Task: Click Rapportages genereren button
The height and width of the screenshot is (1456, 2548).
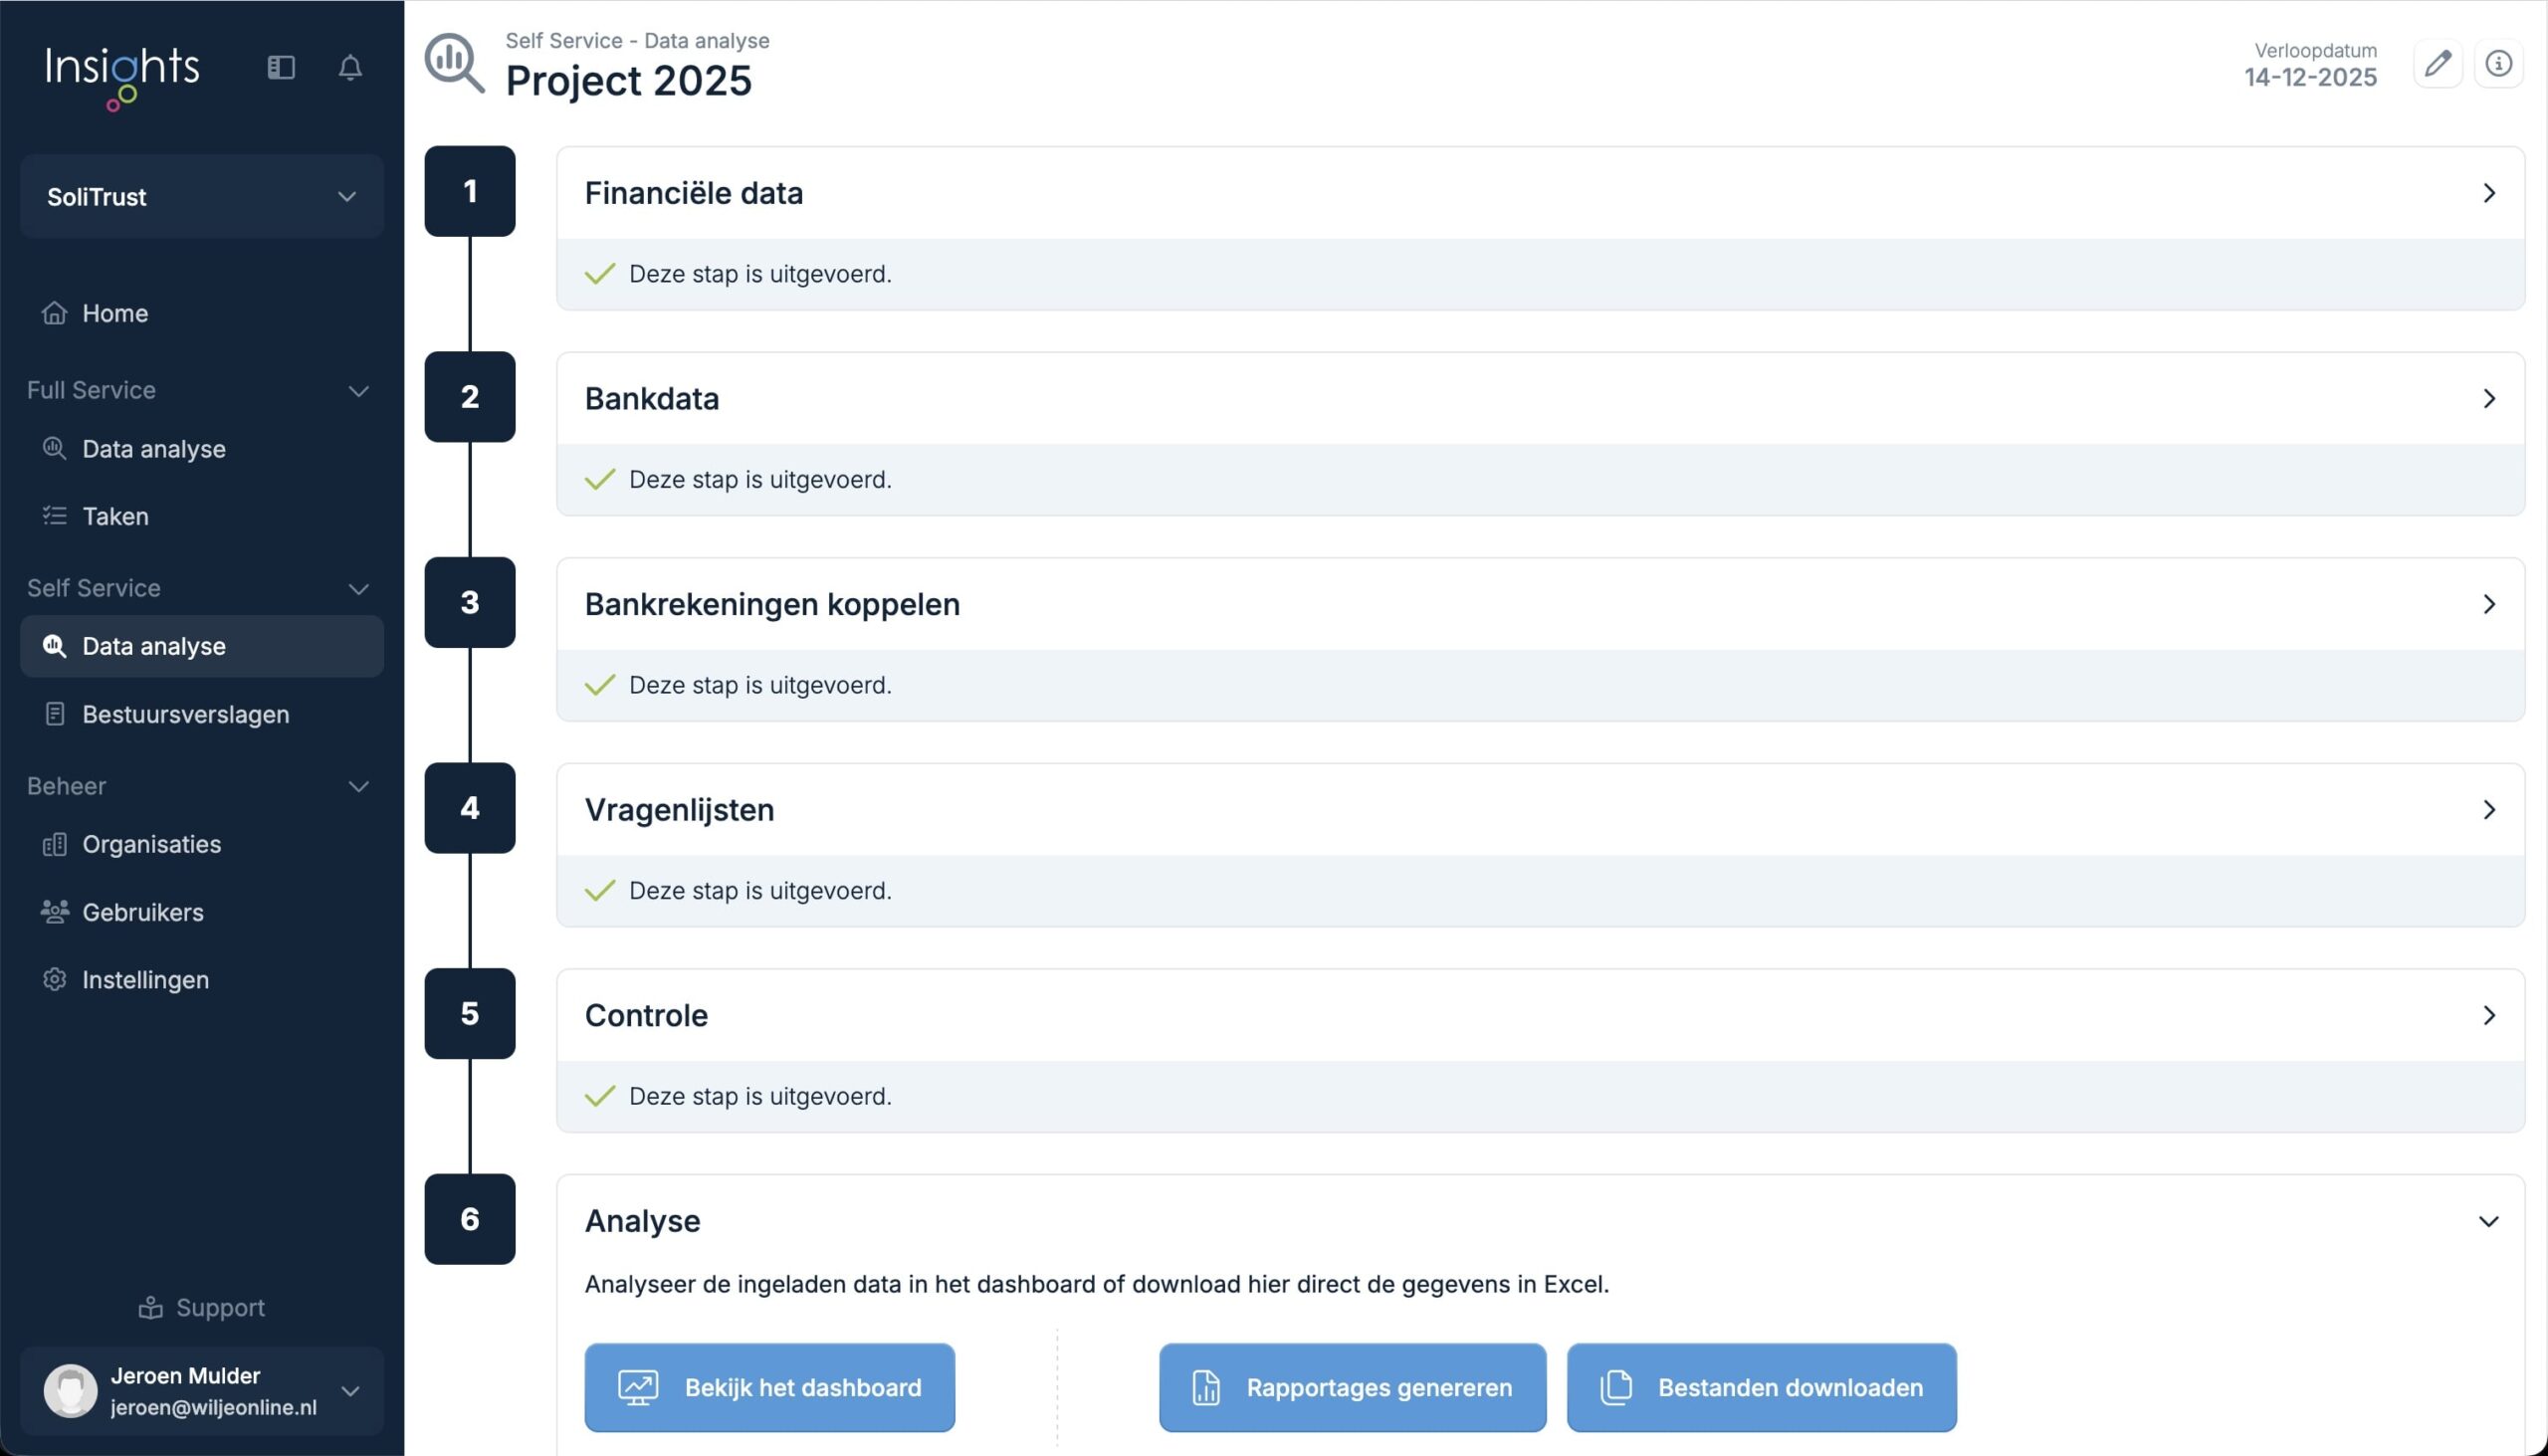Action: (1352, 1387)
